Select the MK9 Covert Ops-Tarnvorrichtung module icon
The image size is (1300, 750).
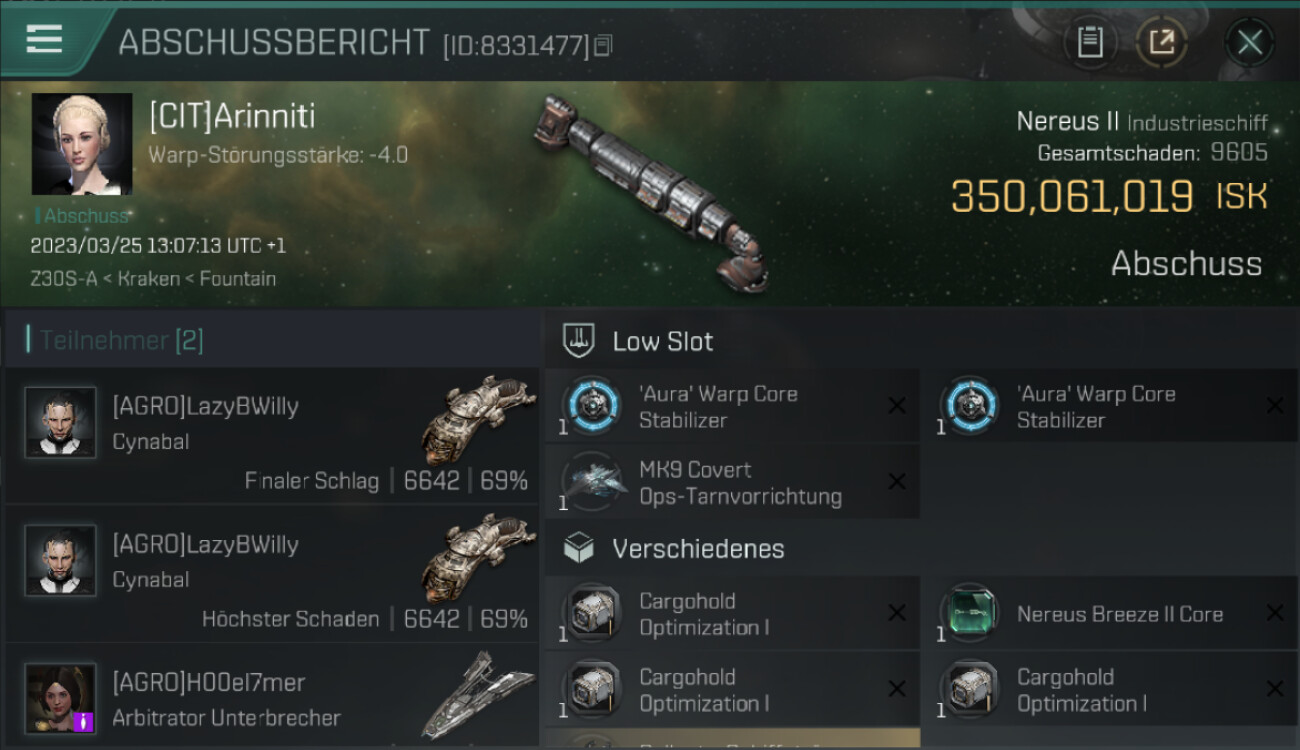(592, 482)
